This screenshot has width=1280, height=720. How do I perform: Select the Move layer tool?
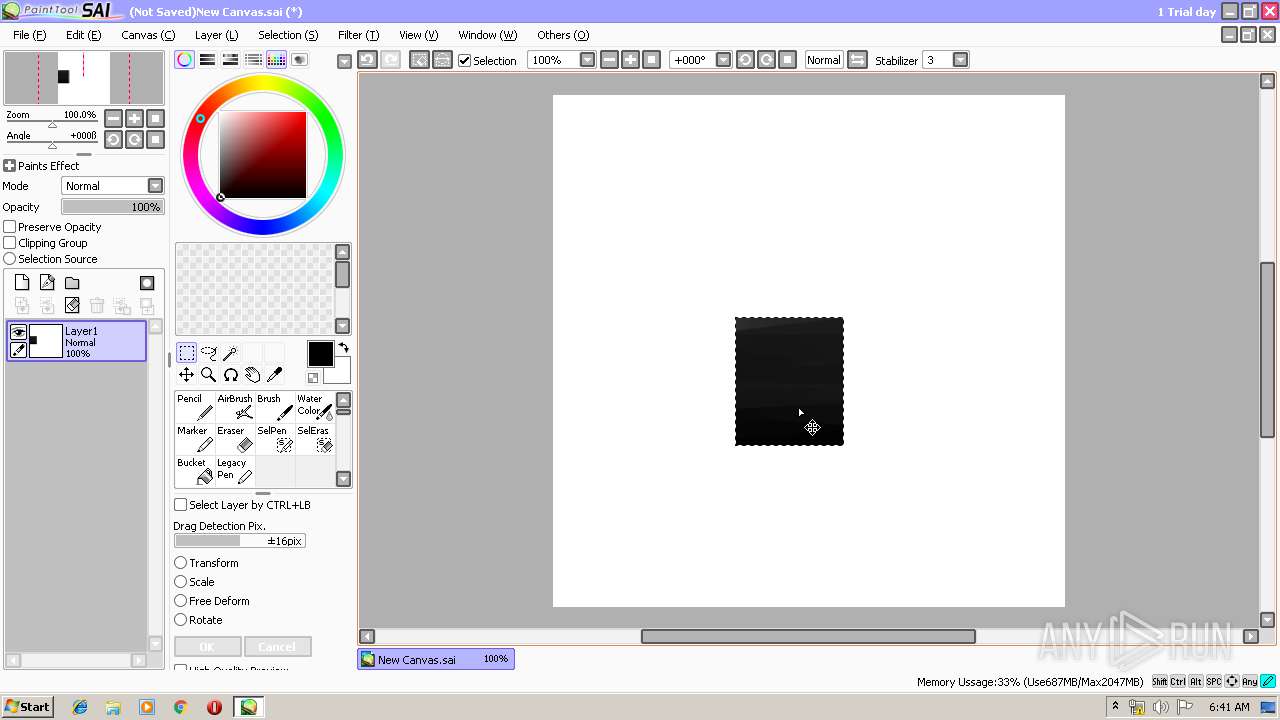tap(187, 375)
